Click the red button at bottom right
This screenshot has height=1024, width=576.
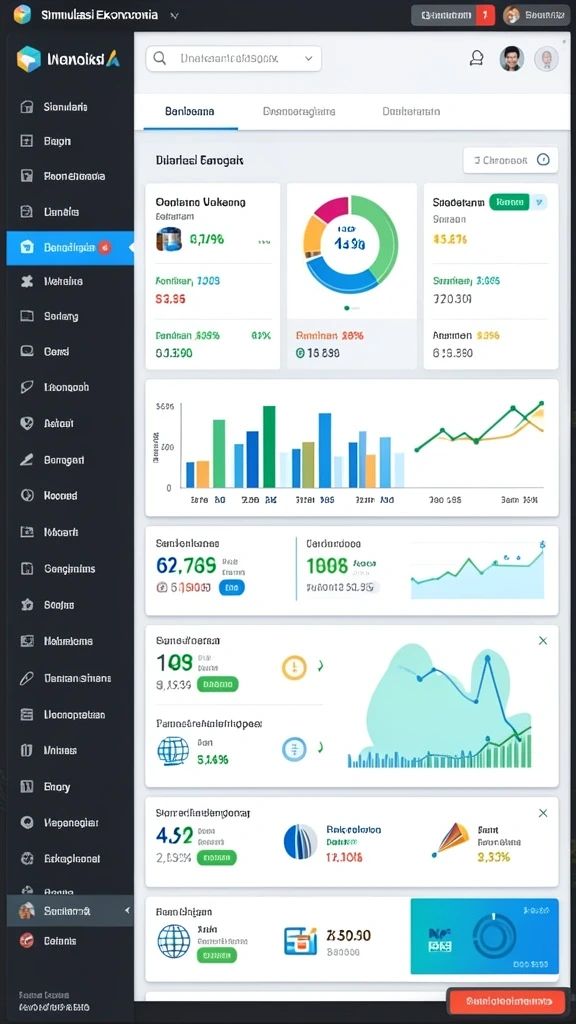pyautogui.click(x=506, y=1001)
